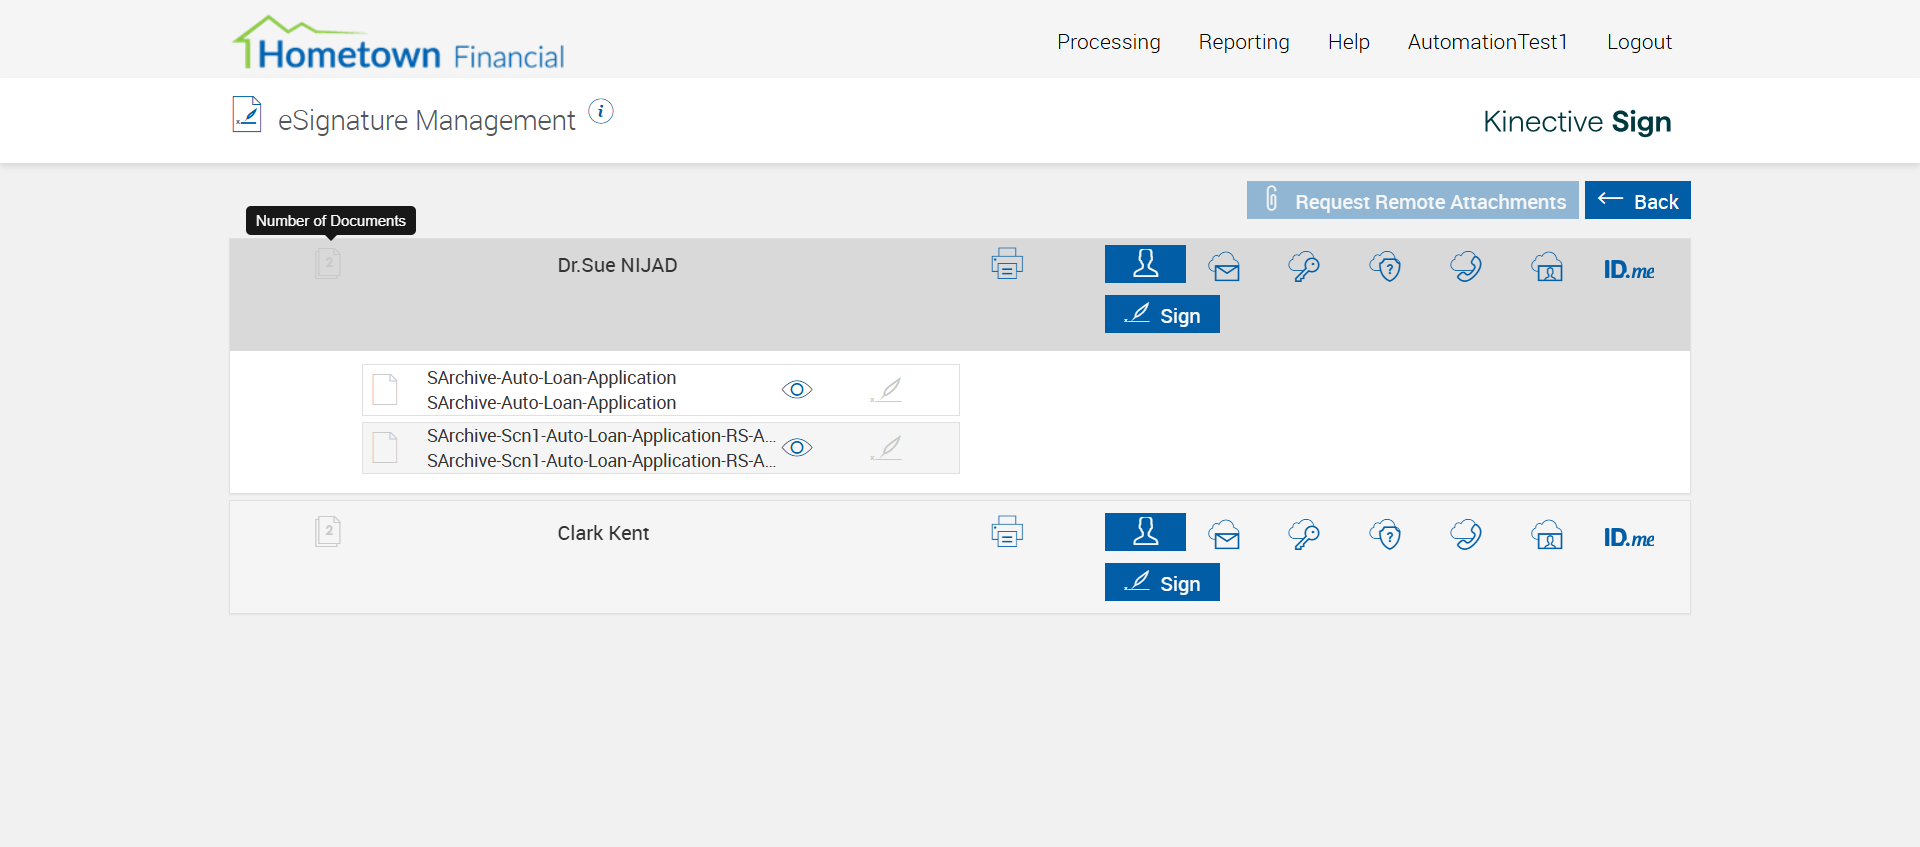Select in-person signer icon for Clark Kent
The image size is (1920, 847).
pyautogui.click(x=1145, y=532)
